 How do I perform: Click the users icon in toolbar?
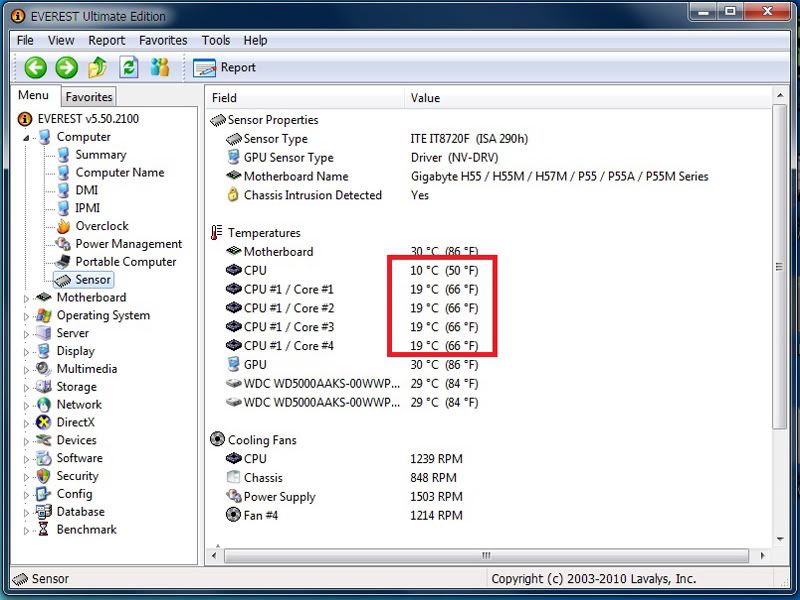[x=160, y=67]
